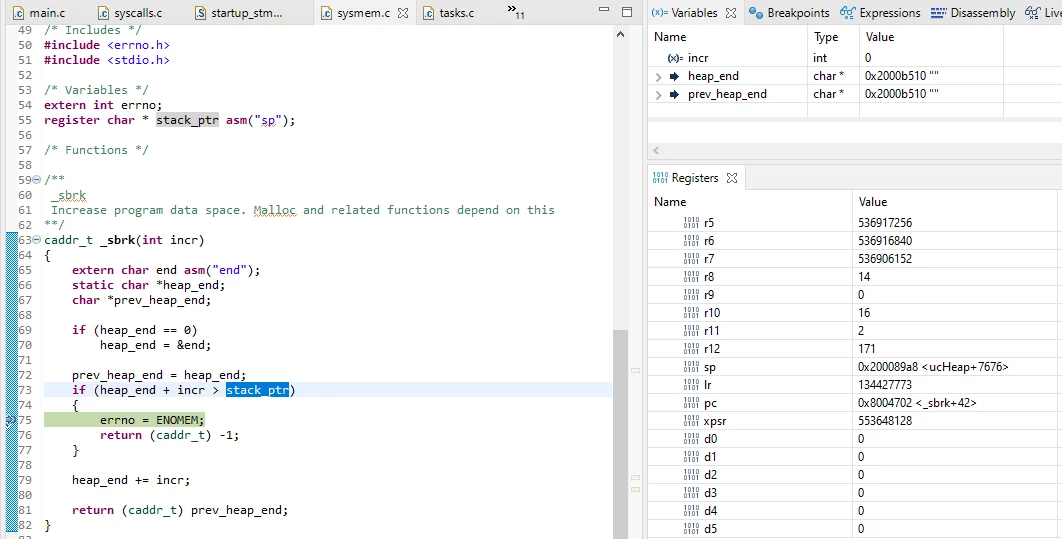
Task: Minimize the editor area
Action: [x=604, y=10]
